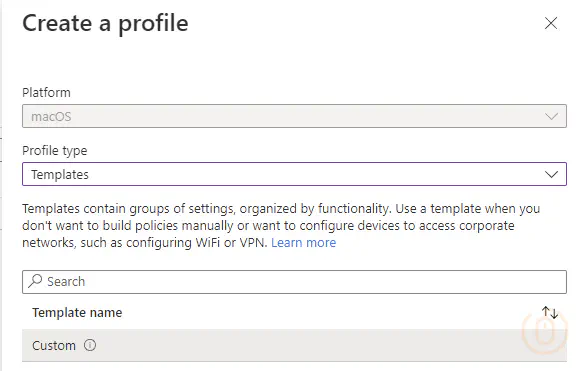The height and width of the screenshot is (371, 585).
Task: Expand the chevron on Profile type field
Action: (551, 174)
